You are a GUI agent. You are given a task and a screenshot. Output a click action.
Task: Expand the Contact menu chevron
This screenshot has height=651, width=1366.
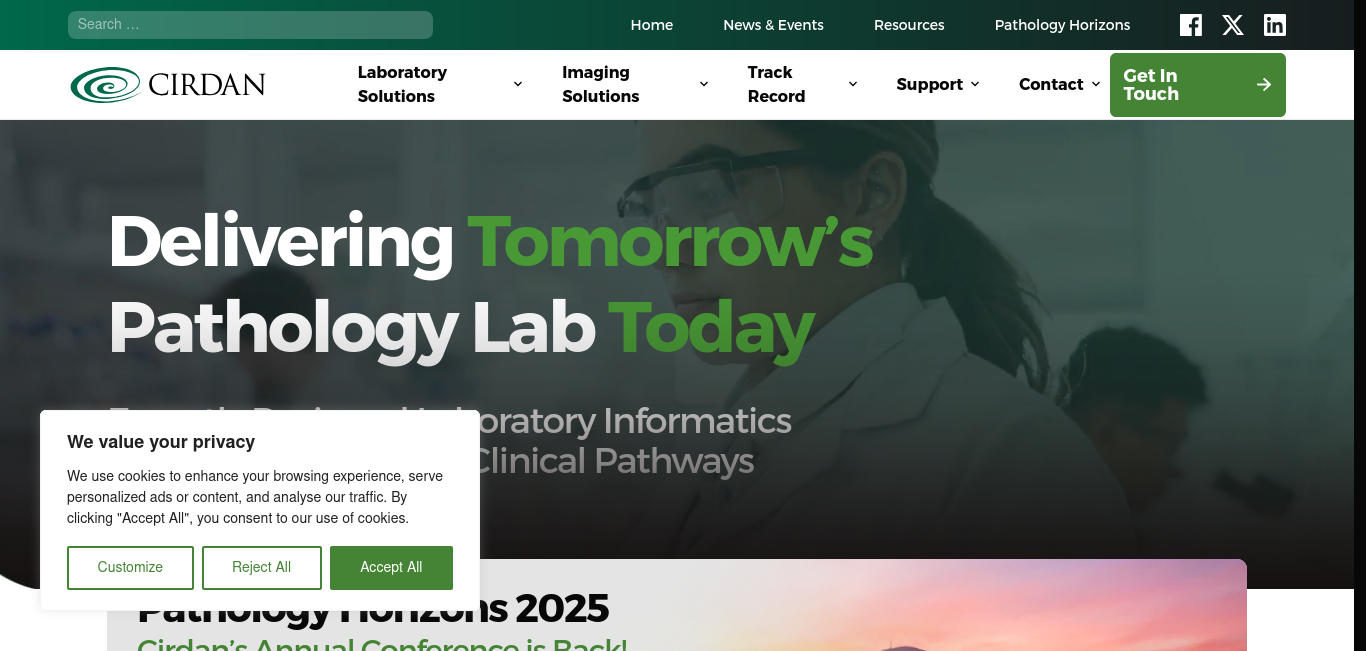point(1096,85)
